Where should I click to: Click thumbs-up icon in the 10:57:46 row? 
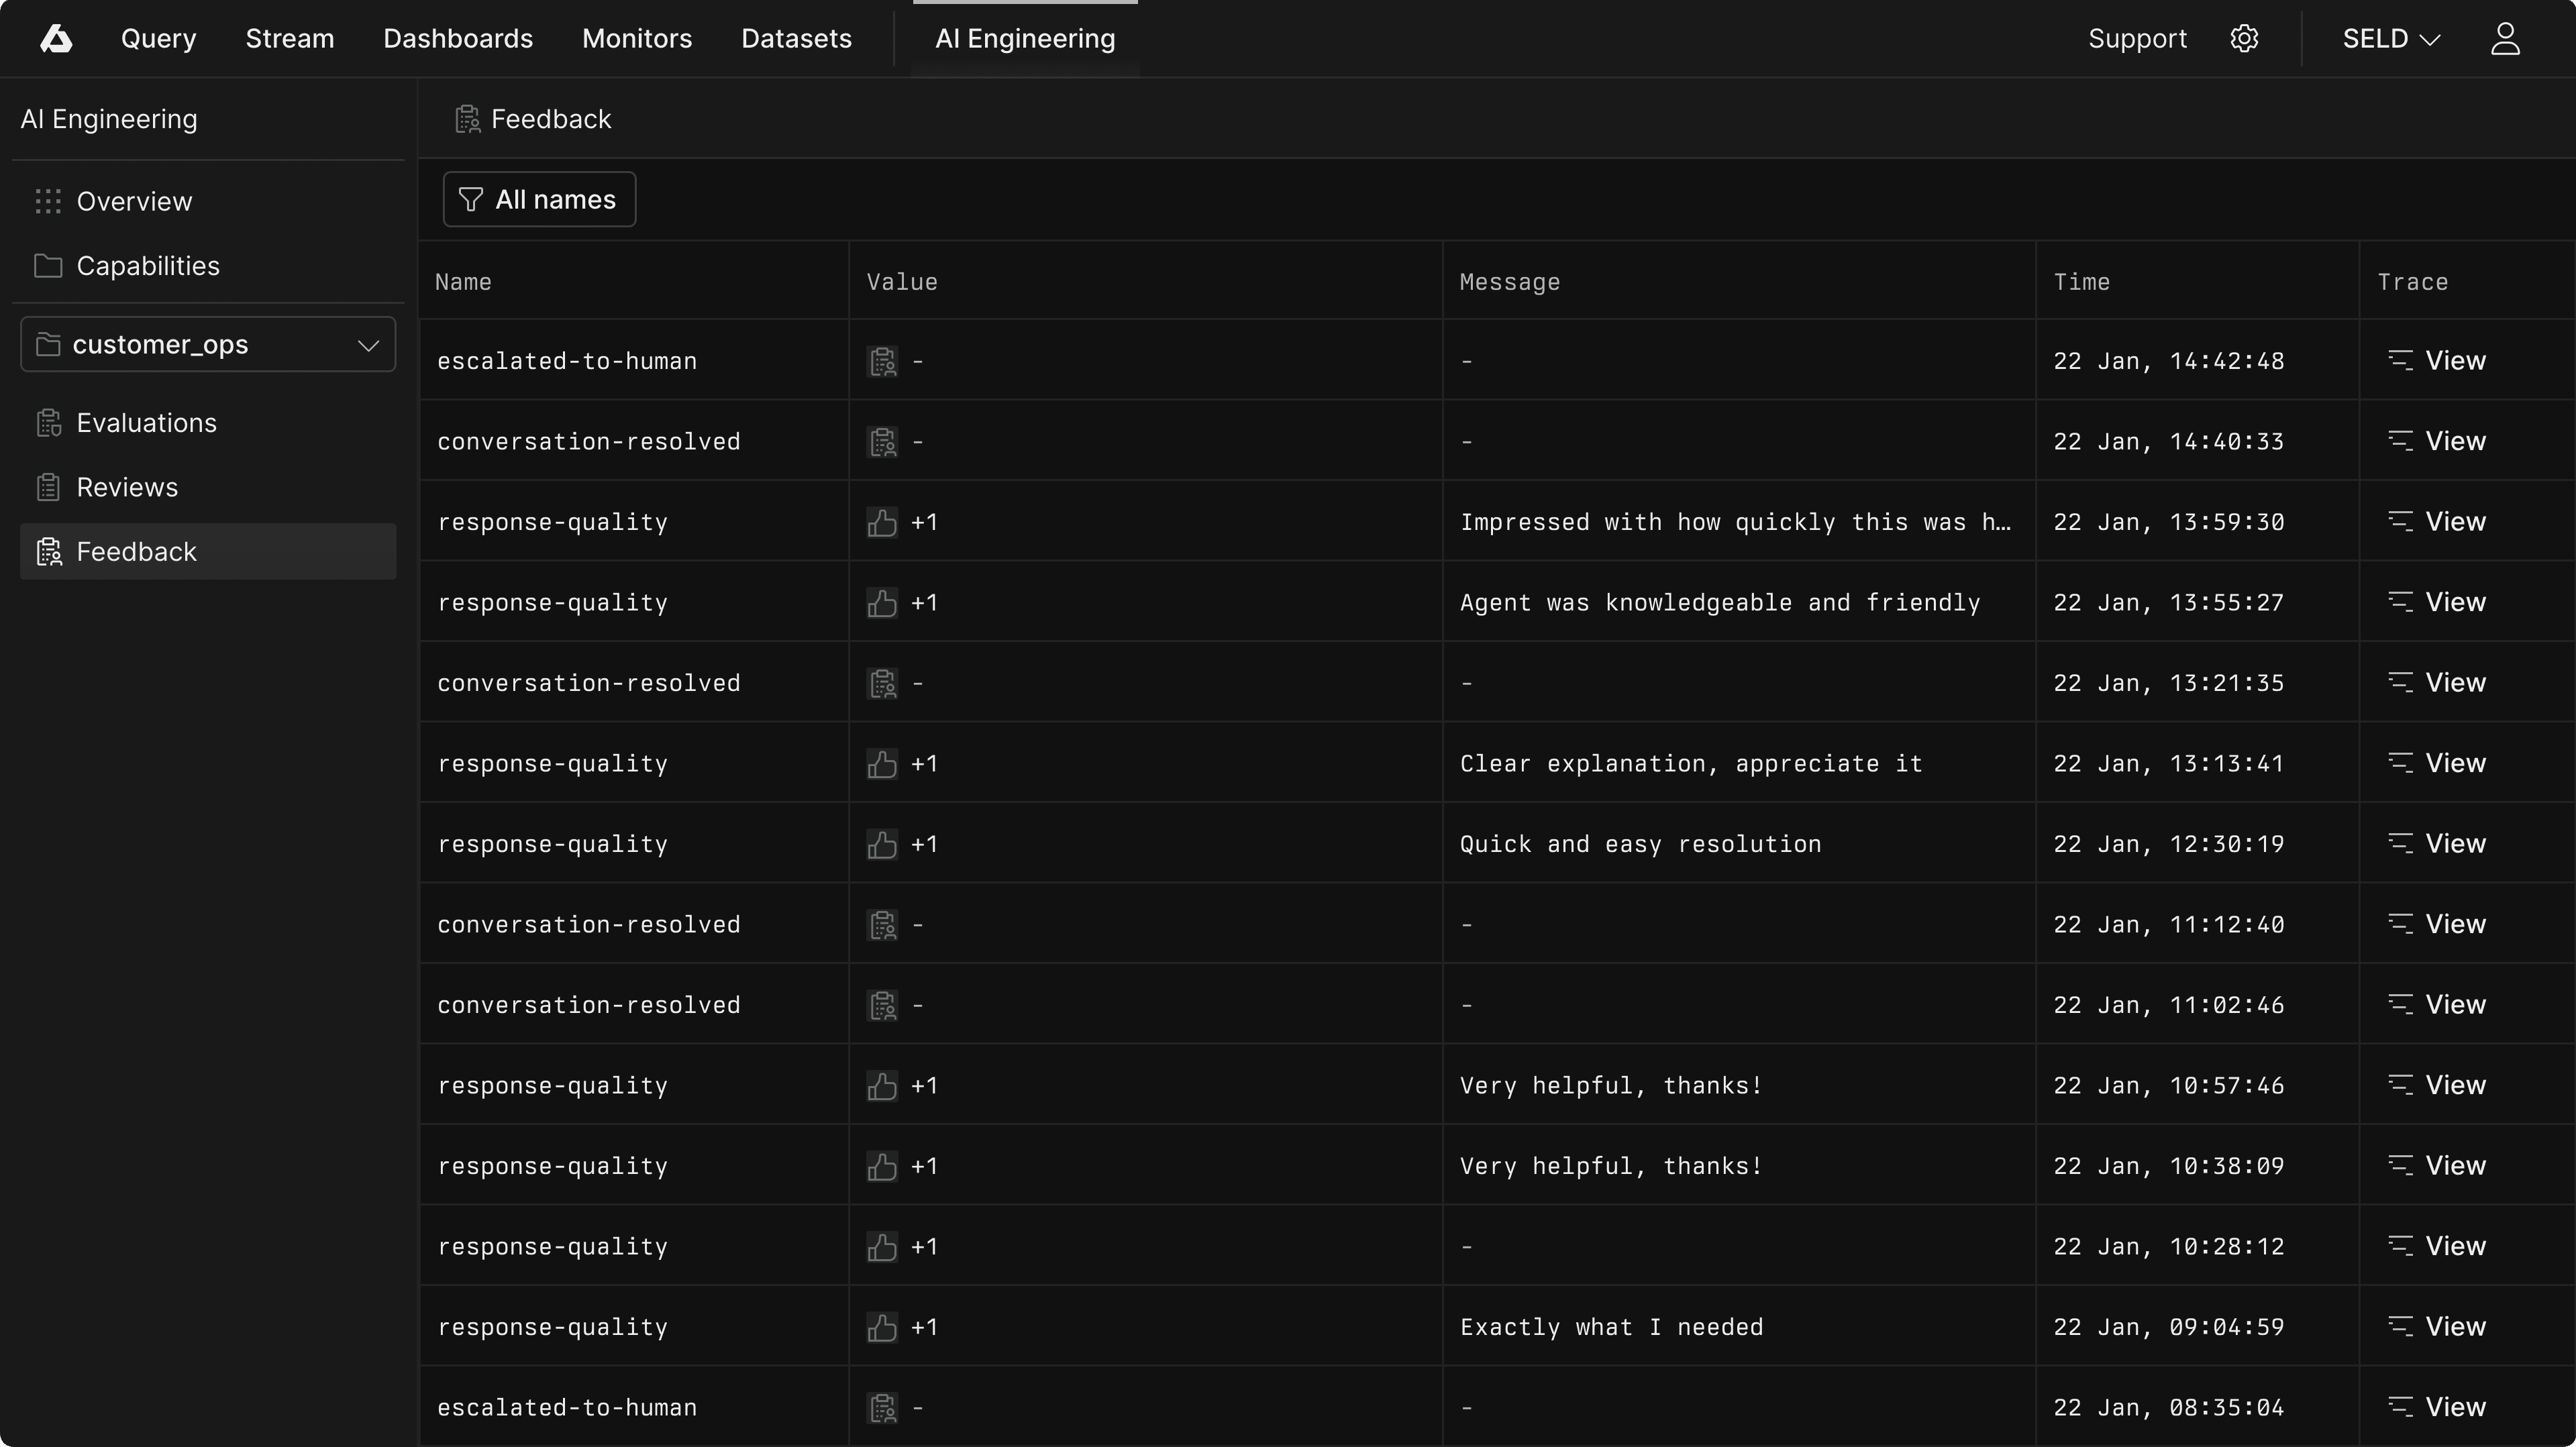coord(882,1086)
